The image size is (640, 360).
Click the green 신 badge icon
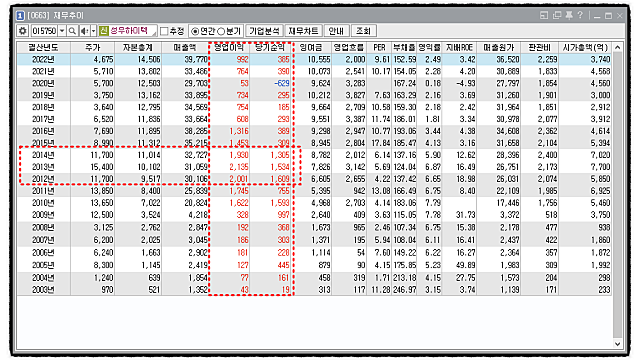coord(104,31)
